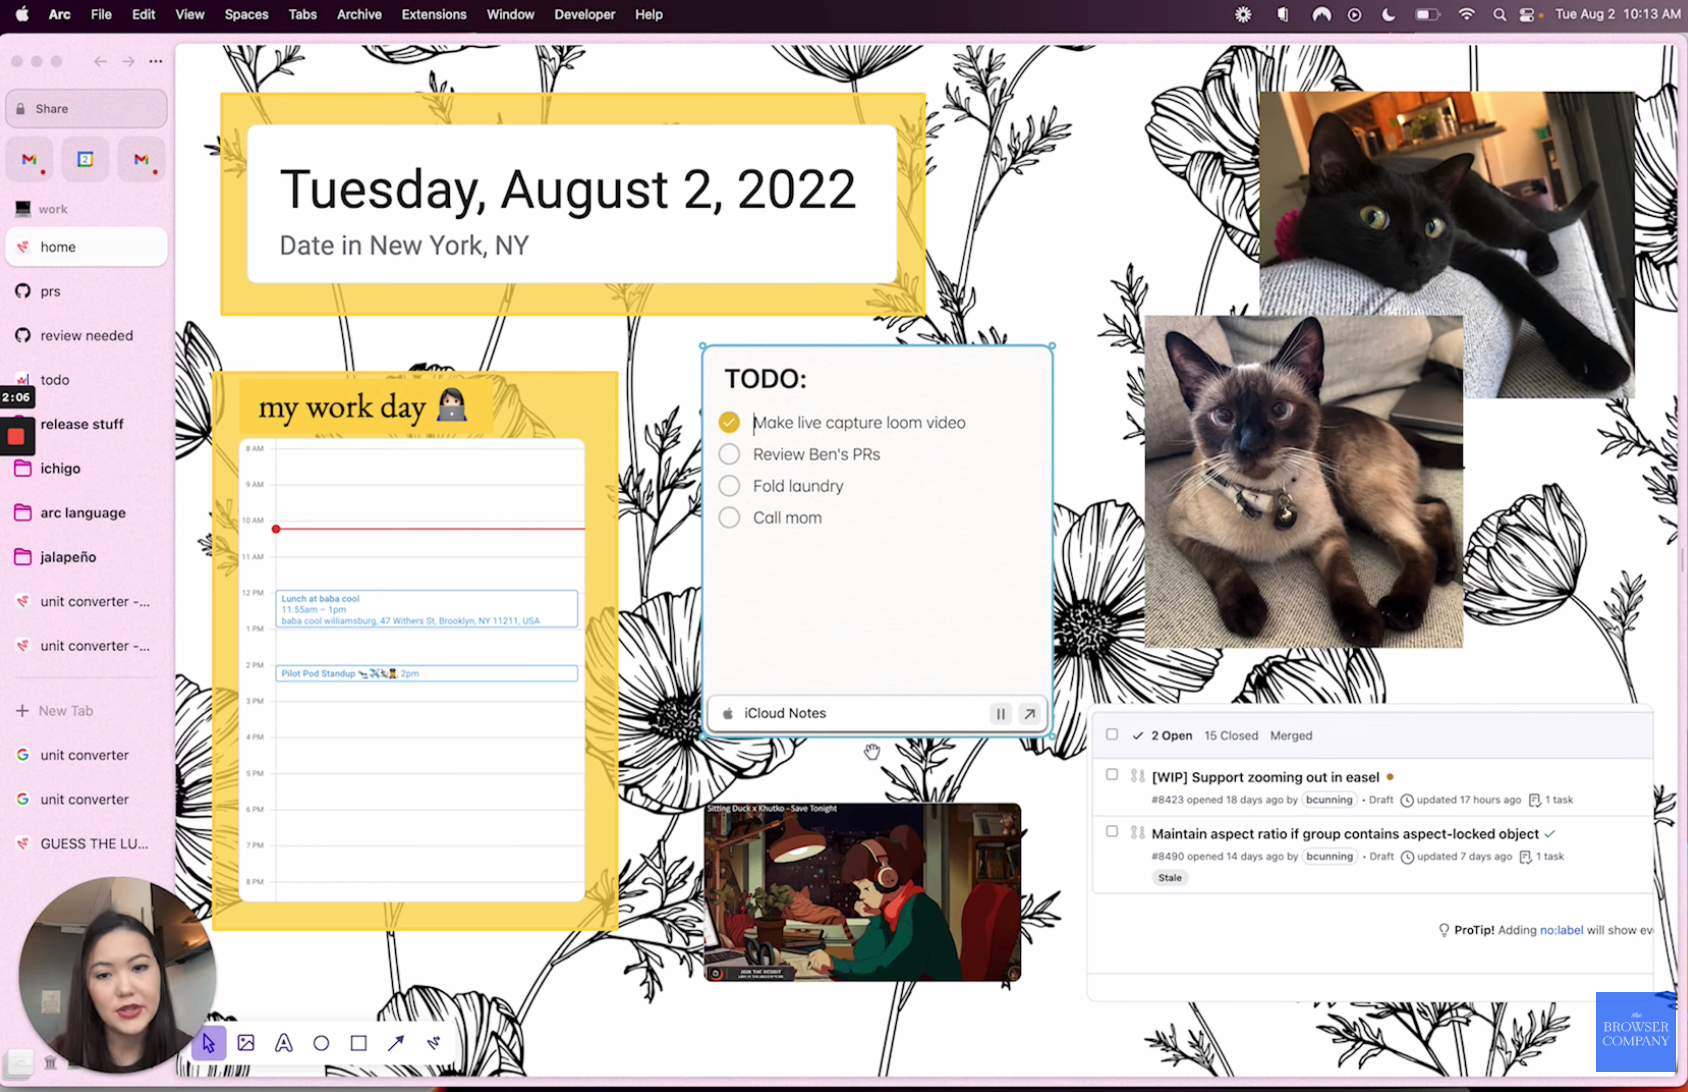Choose the square shape tool

tap(358, 1043)
